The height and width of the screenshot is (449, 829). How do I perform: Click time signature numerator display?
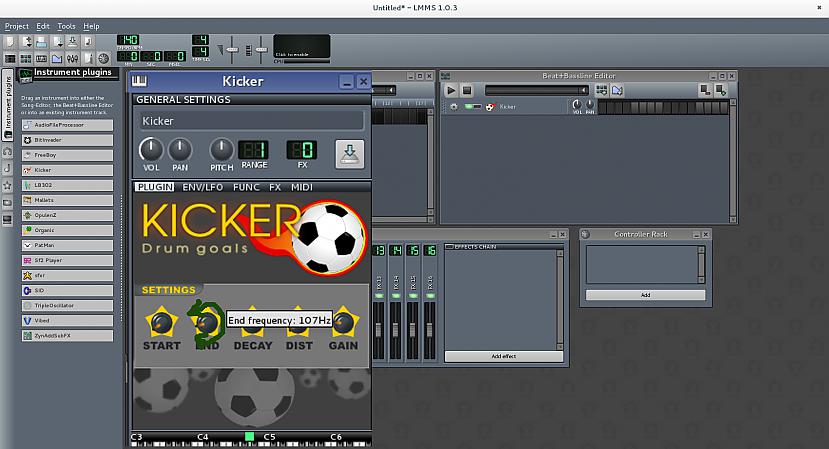tap(200, 40)
